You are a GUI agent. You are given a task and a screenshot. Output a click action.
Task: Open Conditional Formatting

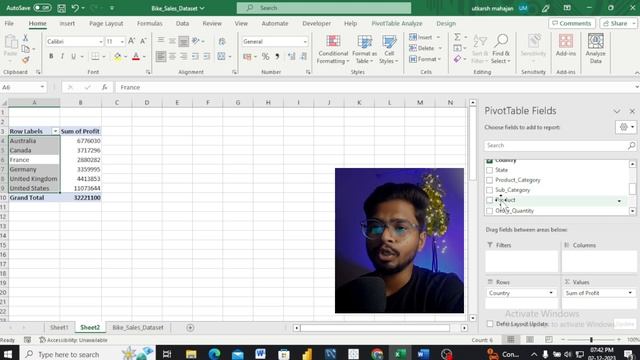click(333, 49)
